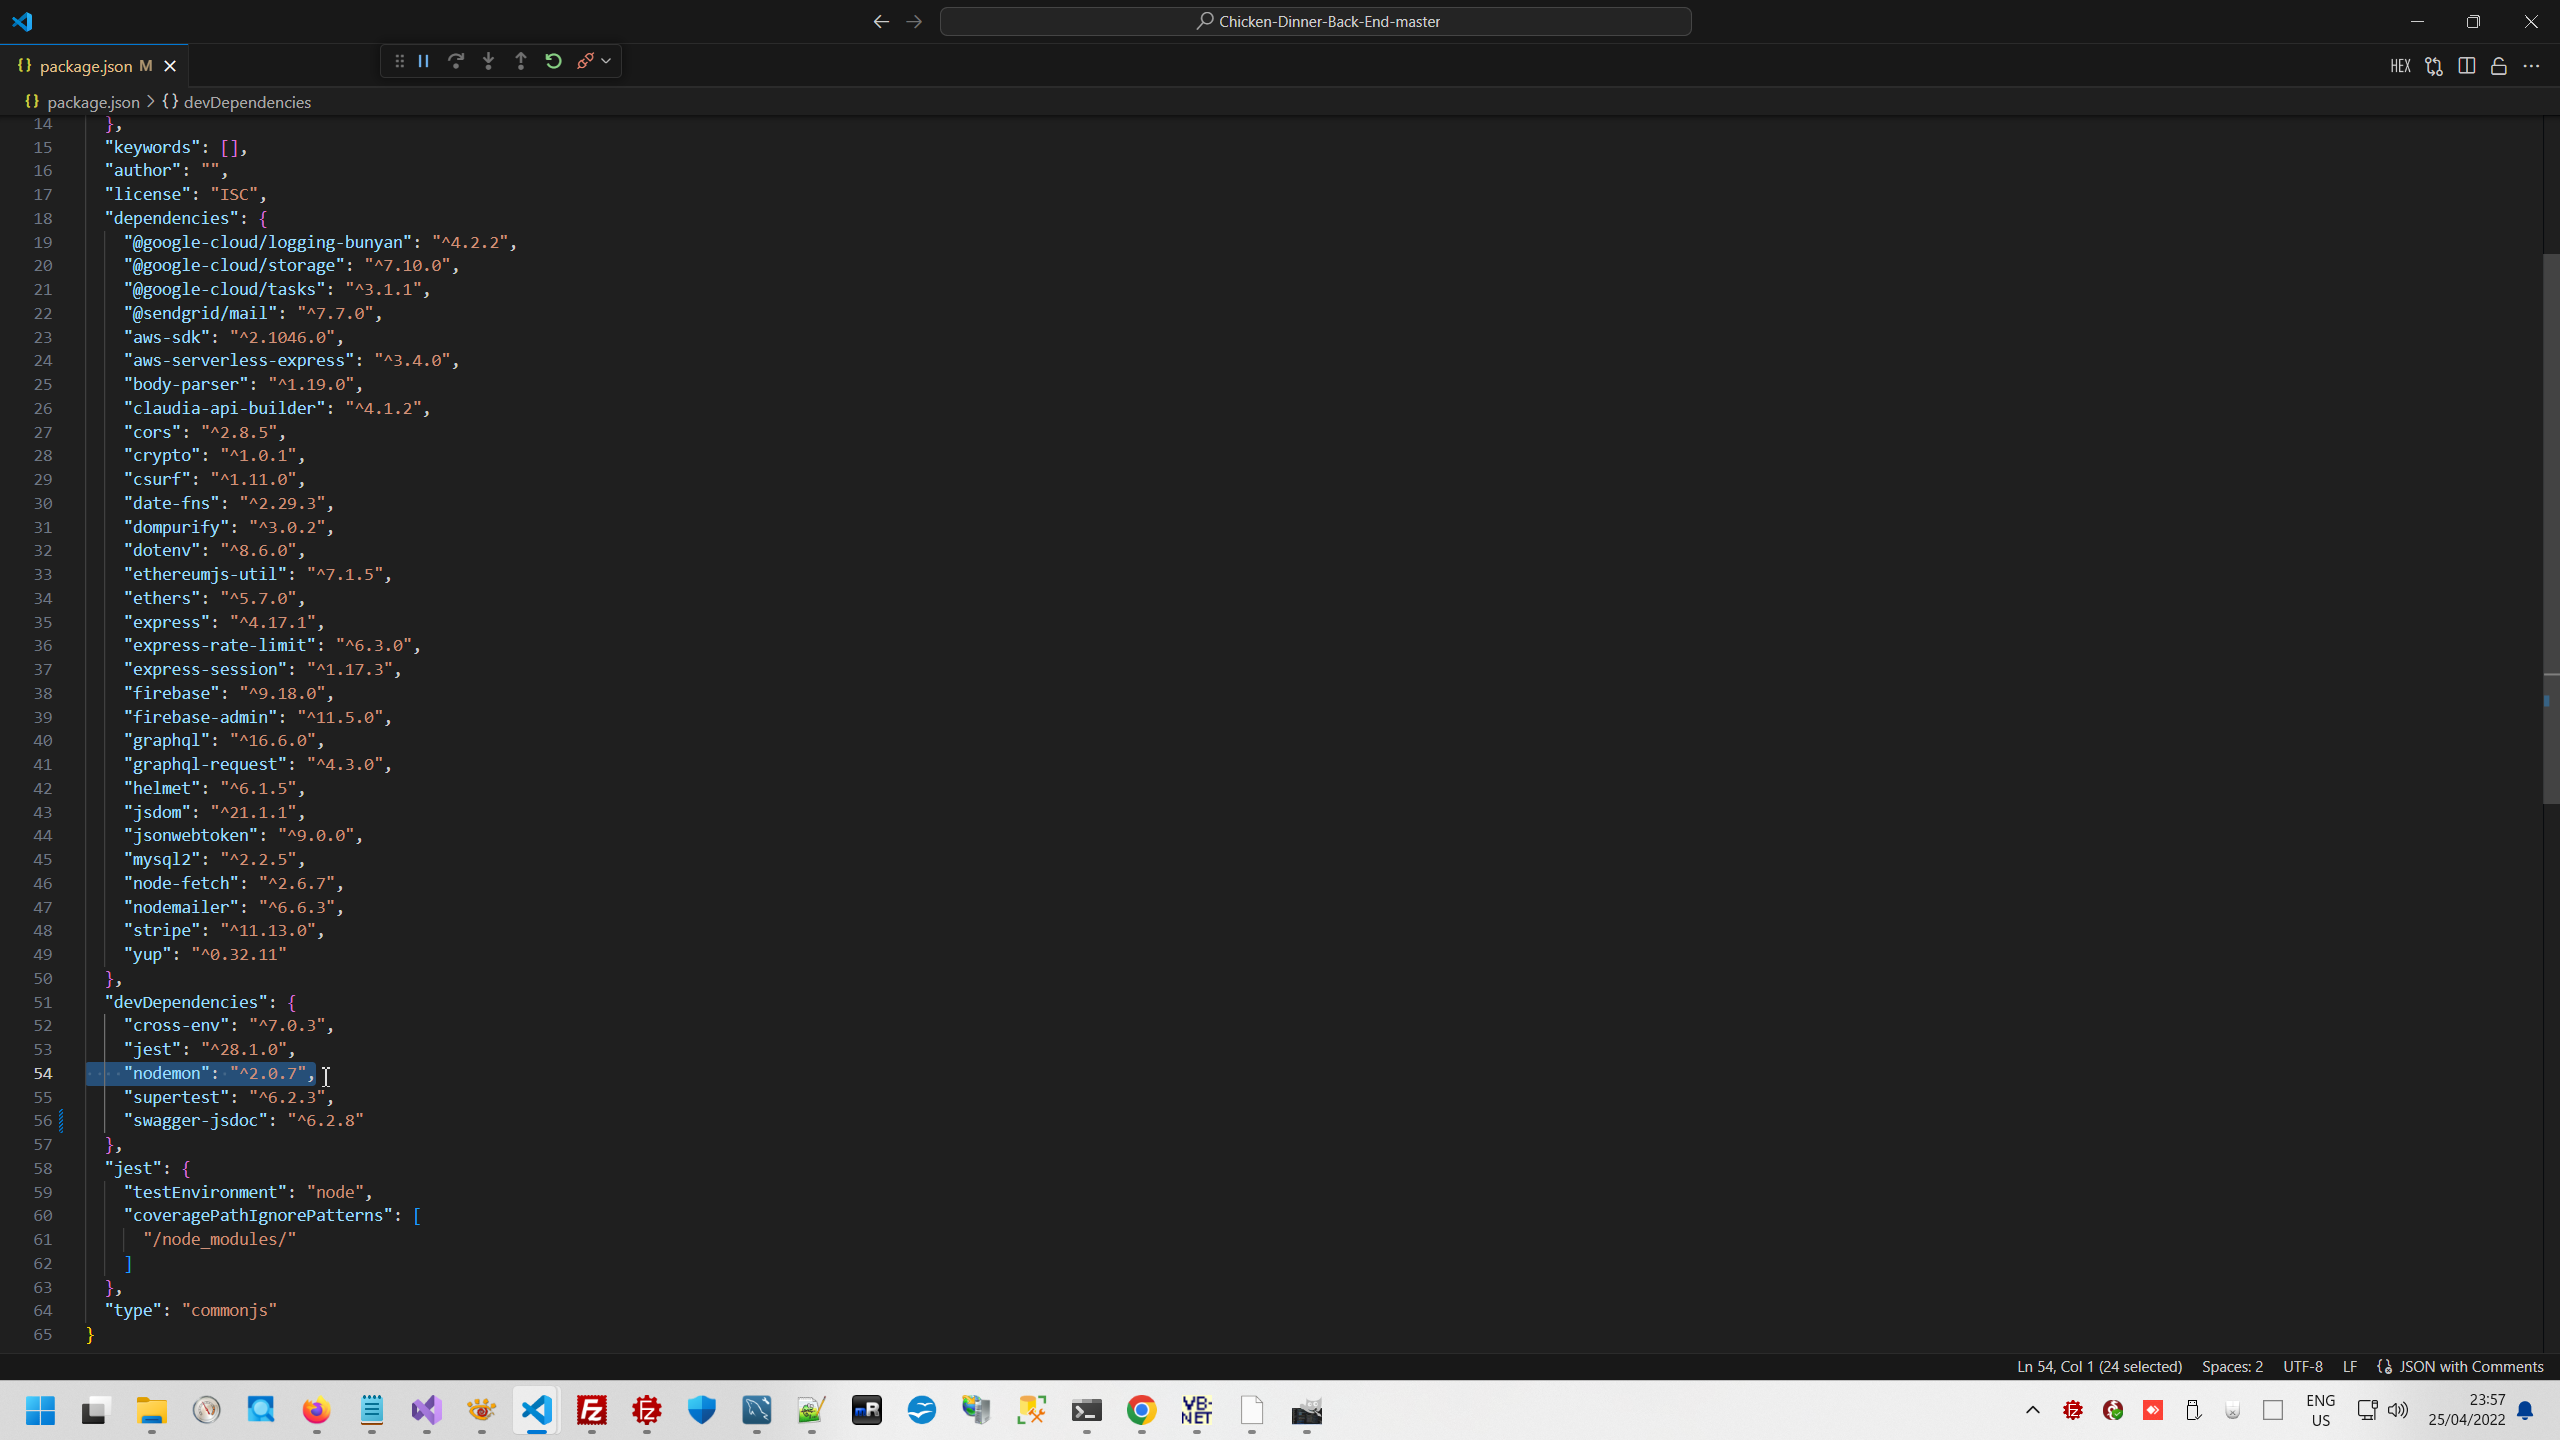Expand the package.json breadcrumb
The width and height of the screenshot is (2560, 1440).
click(x=92, y=102)
